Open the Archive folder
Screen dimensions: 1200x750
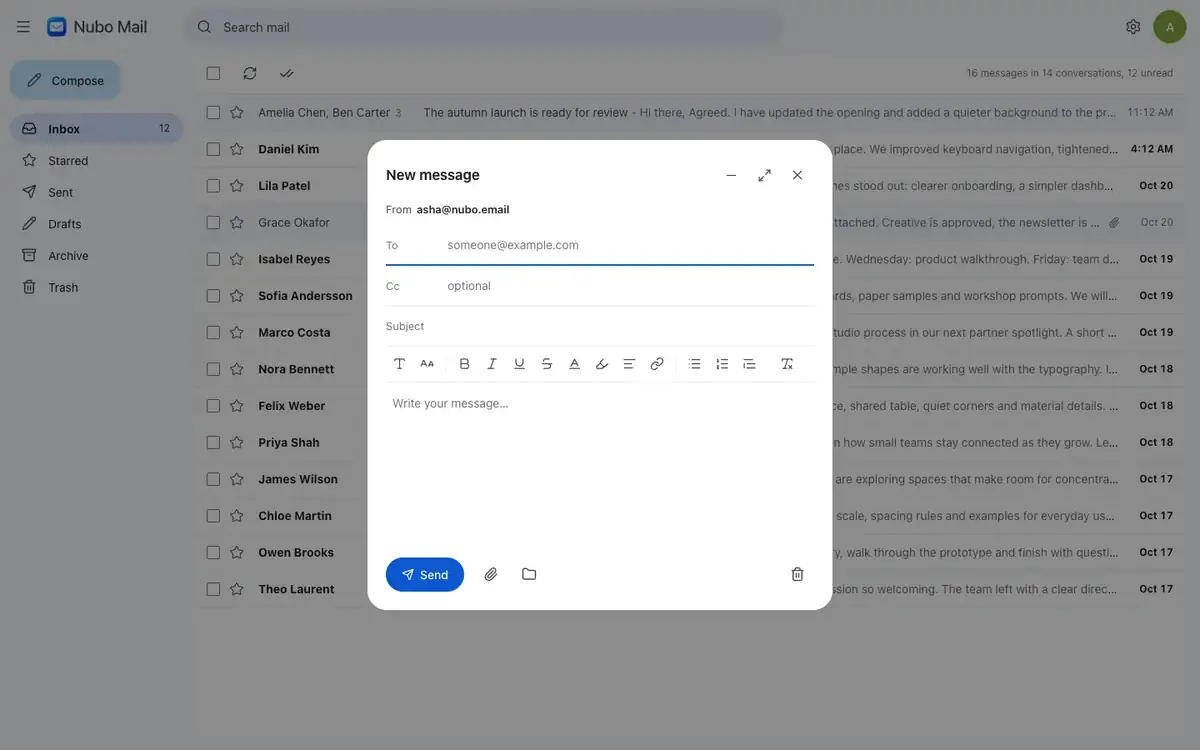click(x=96, y=255)
